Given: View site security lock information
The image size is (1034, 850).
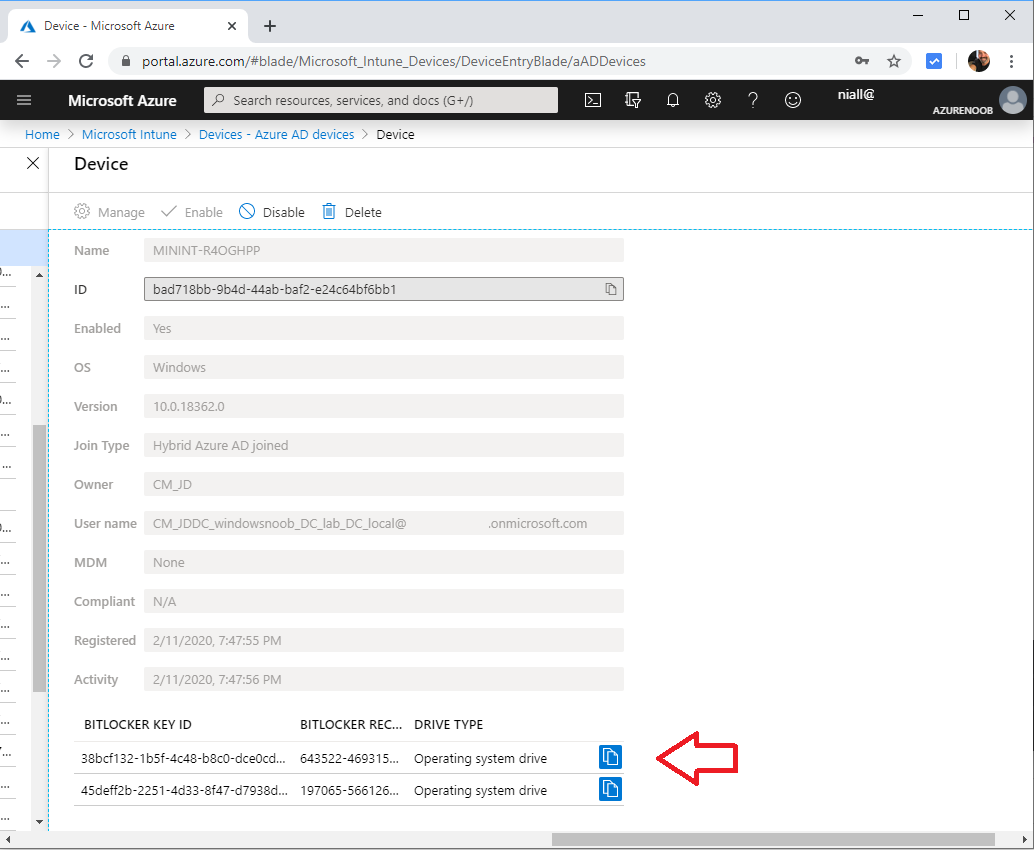Looking at the screenshot, I should [126, 61].
